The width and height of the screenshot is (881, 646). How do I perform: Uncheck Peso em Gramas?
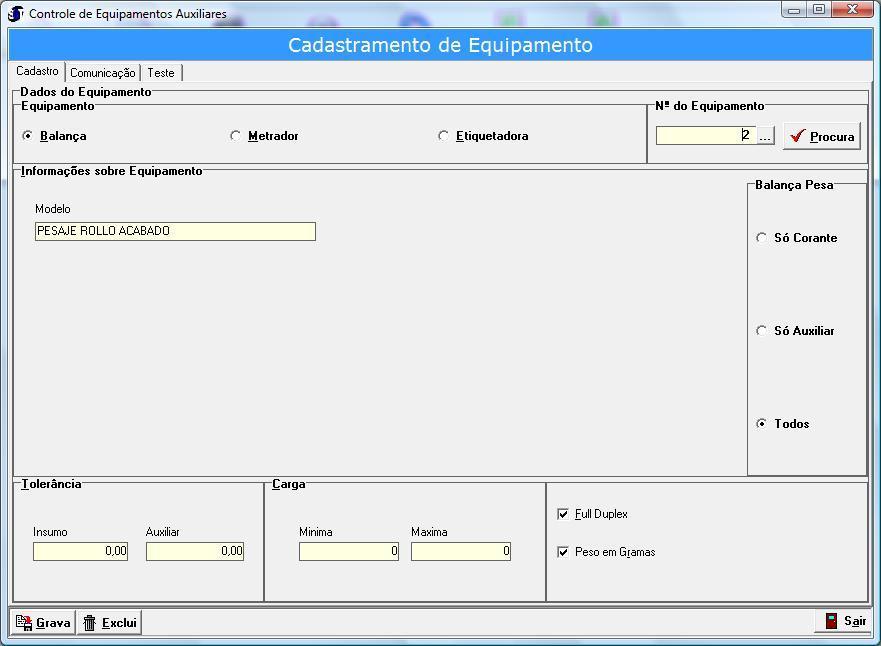point(563,552)
